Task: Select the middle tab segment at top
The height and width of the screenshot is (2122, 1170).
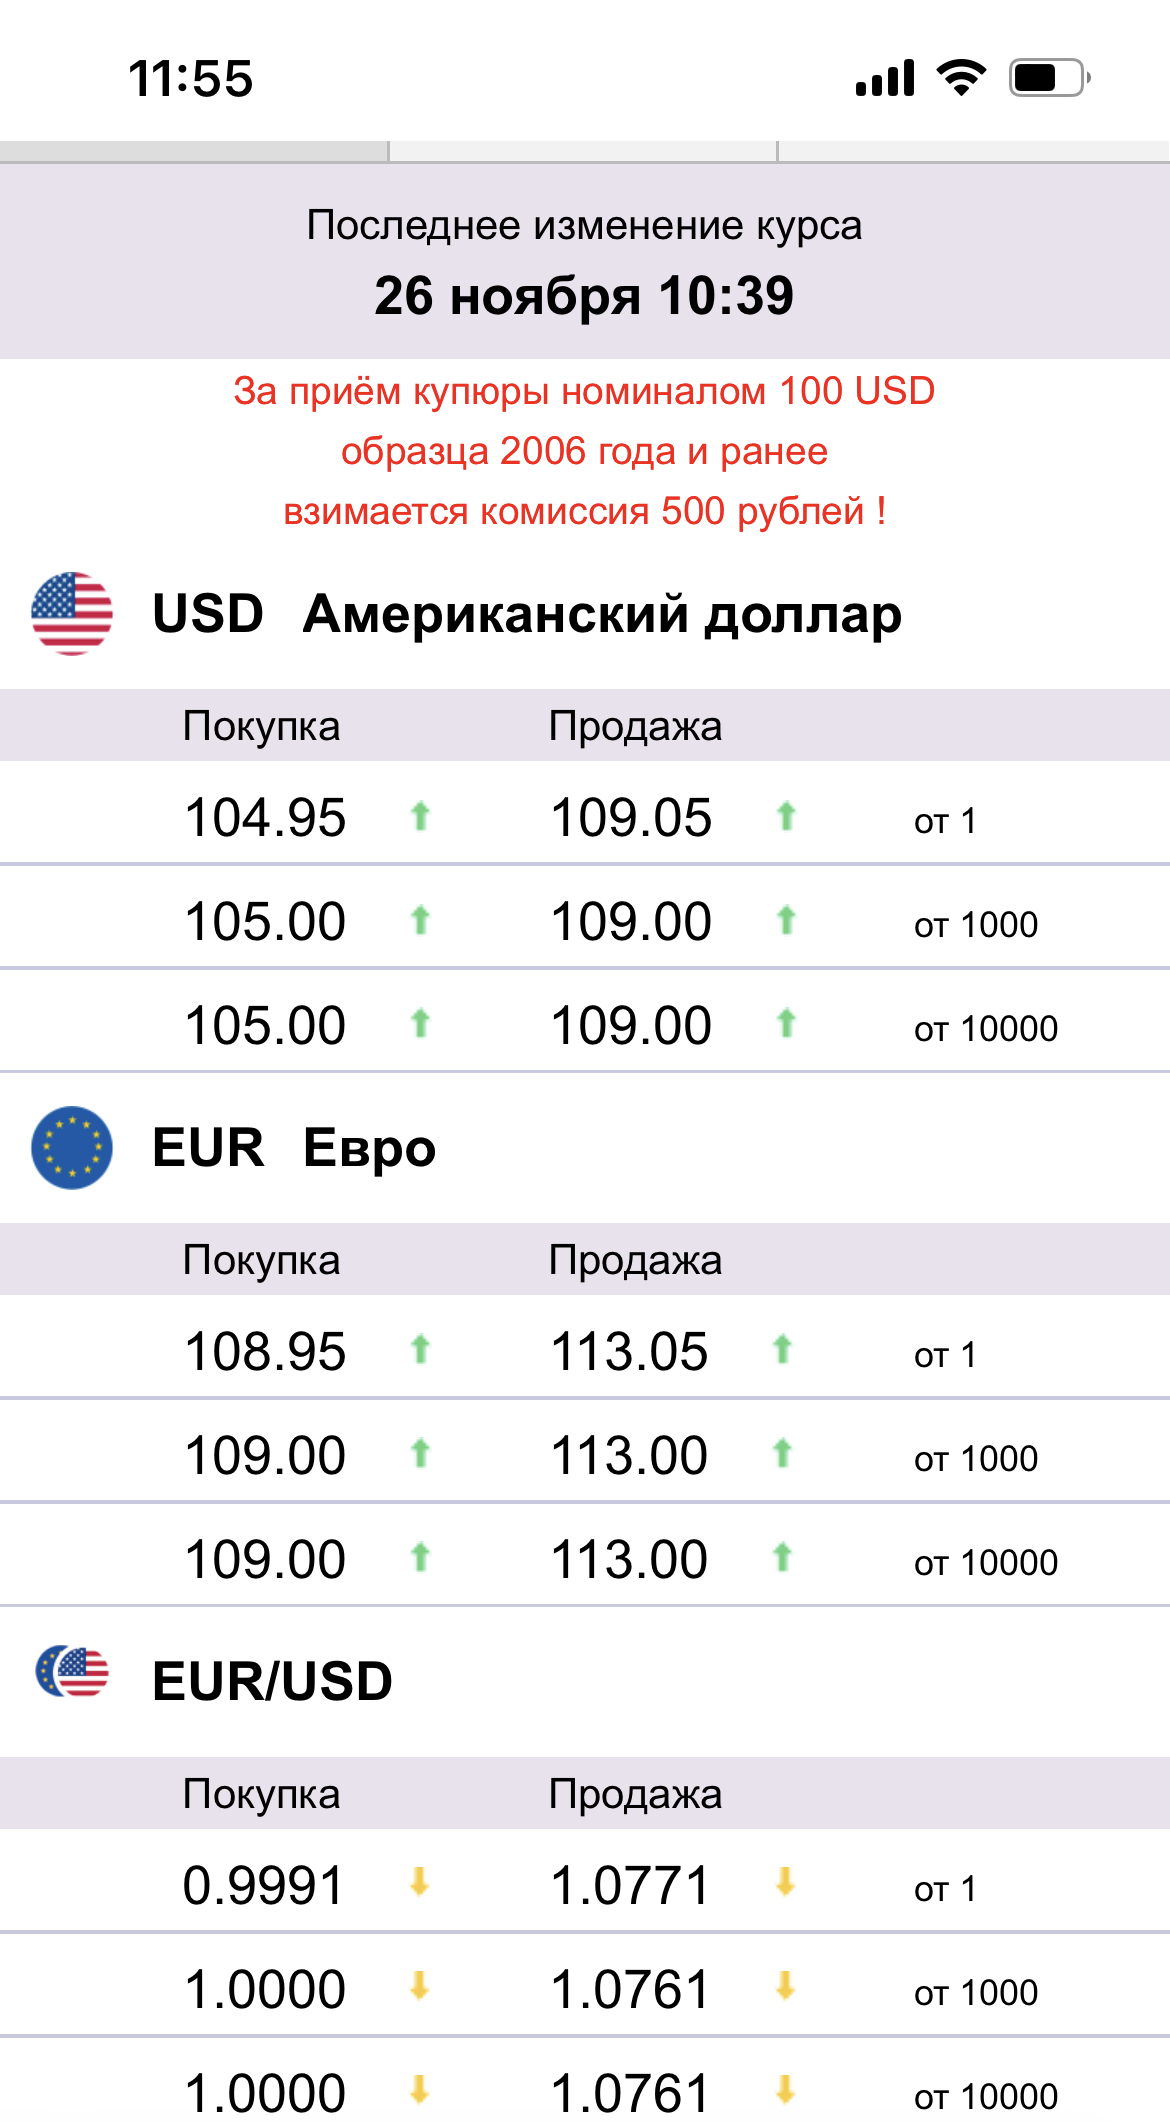Action: (583, 151)
